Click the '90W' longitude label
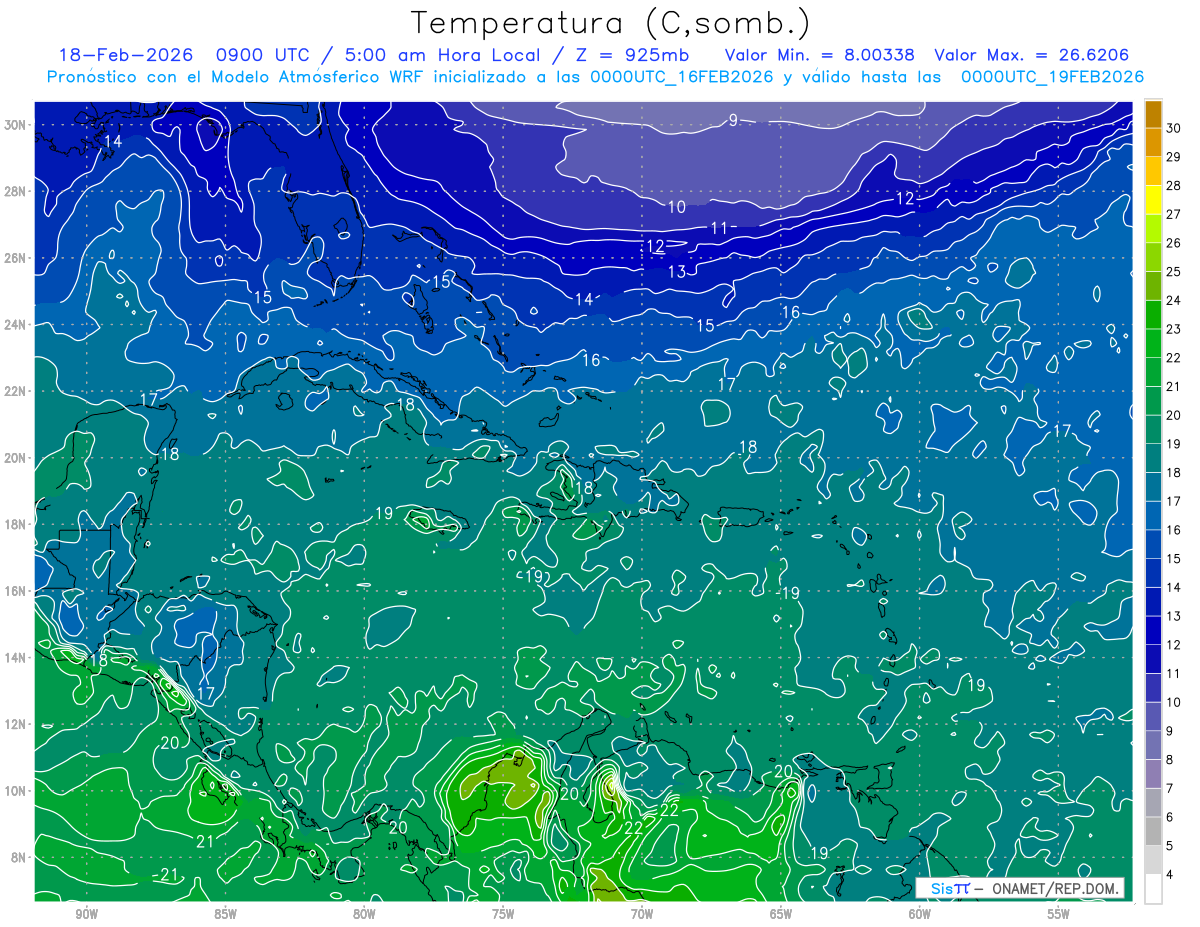The height and width of the screenshot is (927, 1200). 86,914
